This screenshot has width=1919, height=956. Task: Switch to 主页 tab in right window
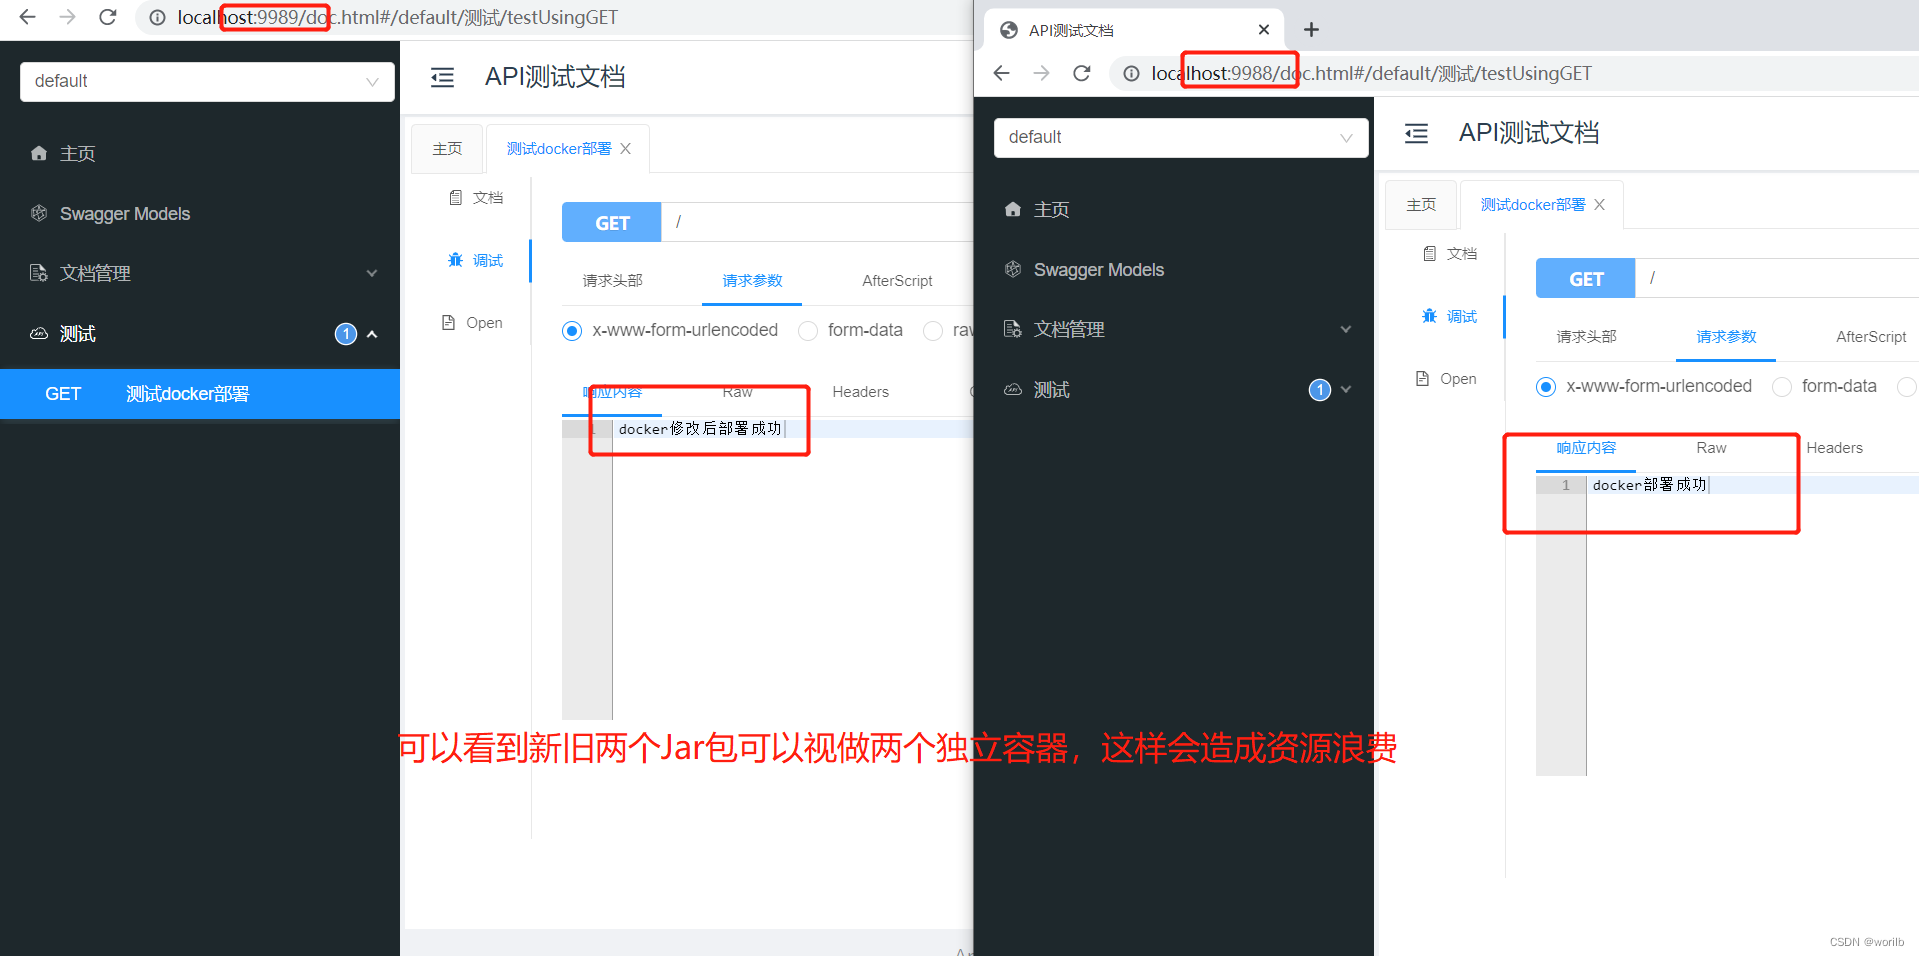[x=1421, y=204]
